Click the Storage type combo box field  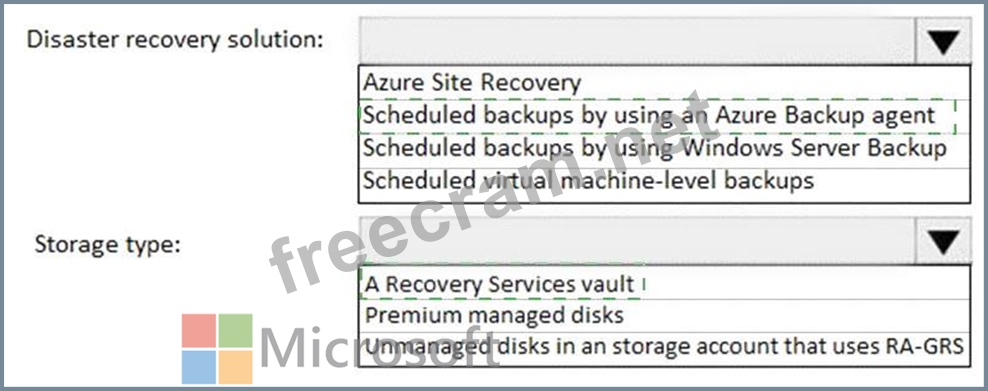[638, 241]
